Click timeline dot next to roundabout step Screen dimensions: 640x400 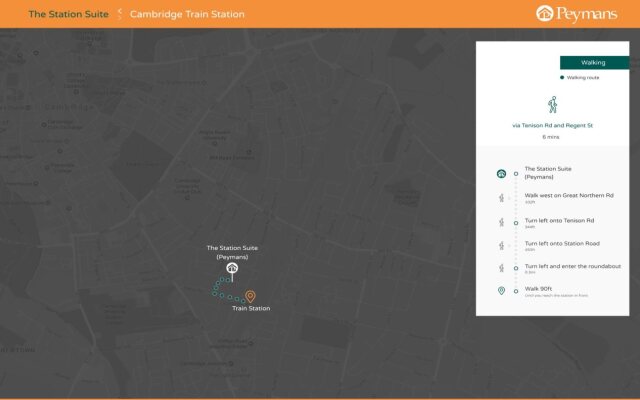516,268
